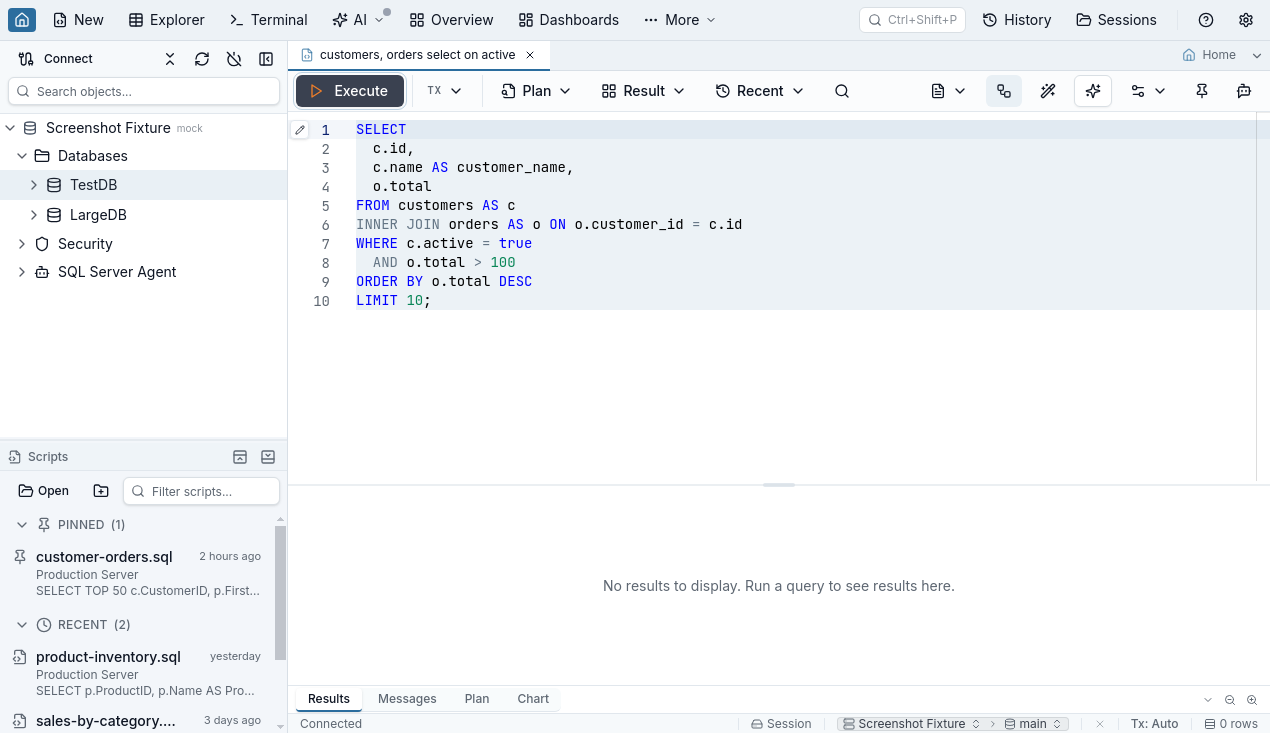Viewport: 1270px width, 733px height.
Task: Click the pencil edit icon beside line 1
Action: coord(300,130)
